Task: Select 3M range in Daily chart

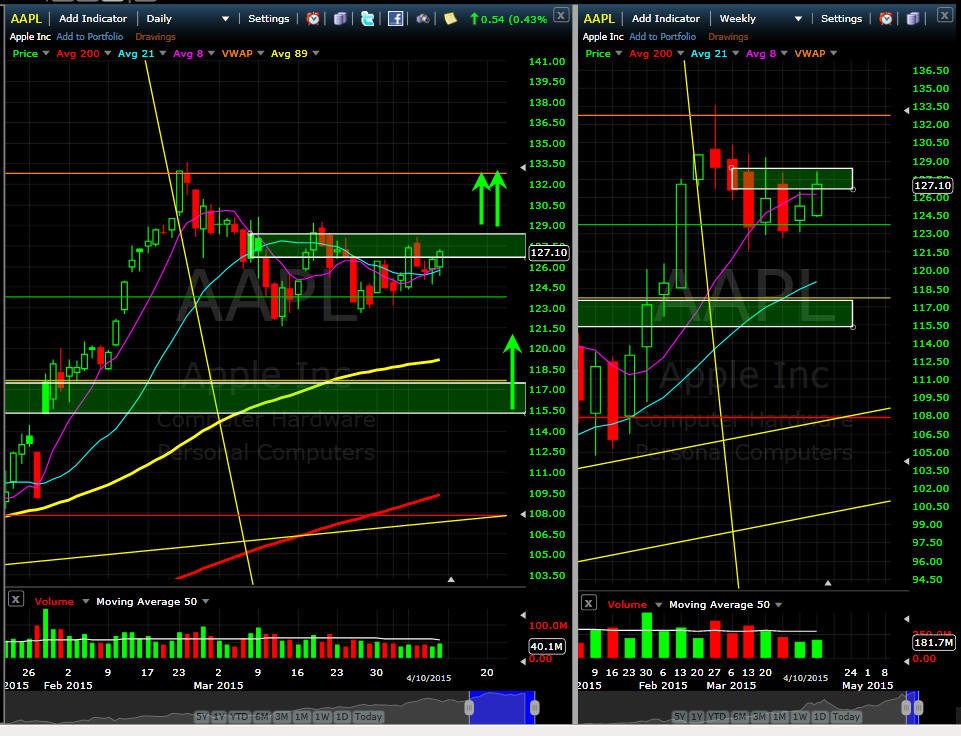Action: [x=281, y=716]
